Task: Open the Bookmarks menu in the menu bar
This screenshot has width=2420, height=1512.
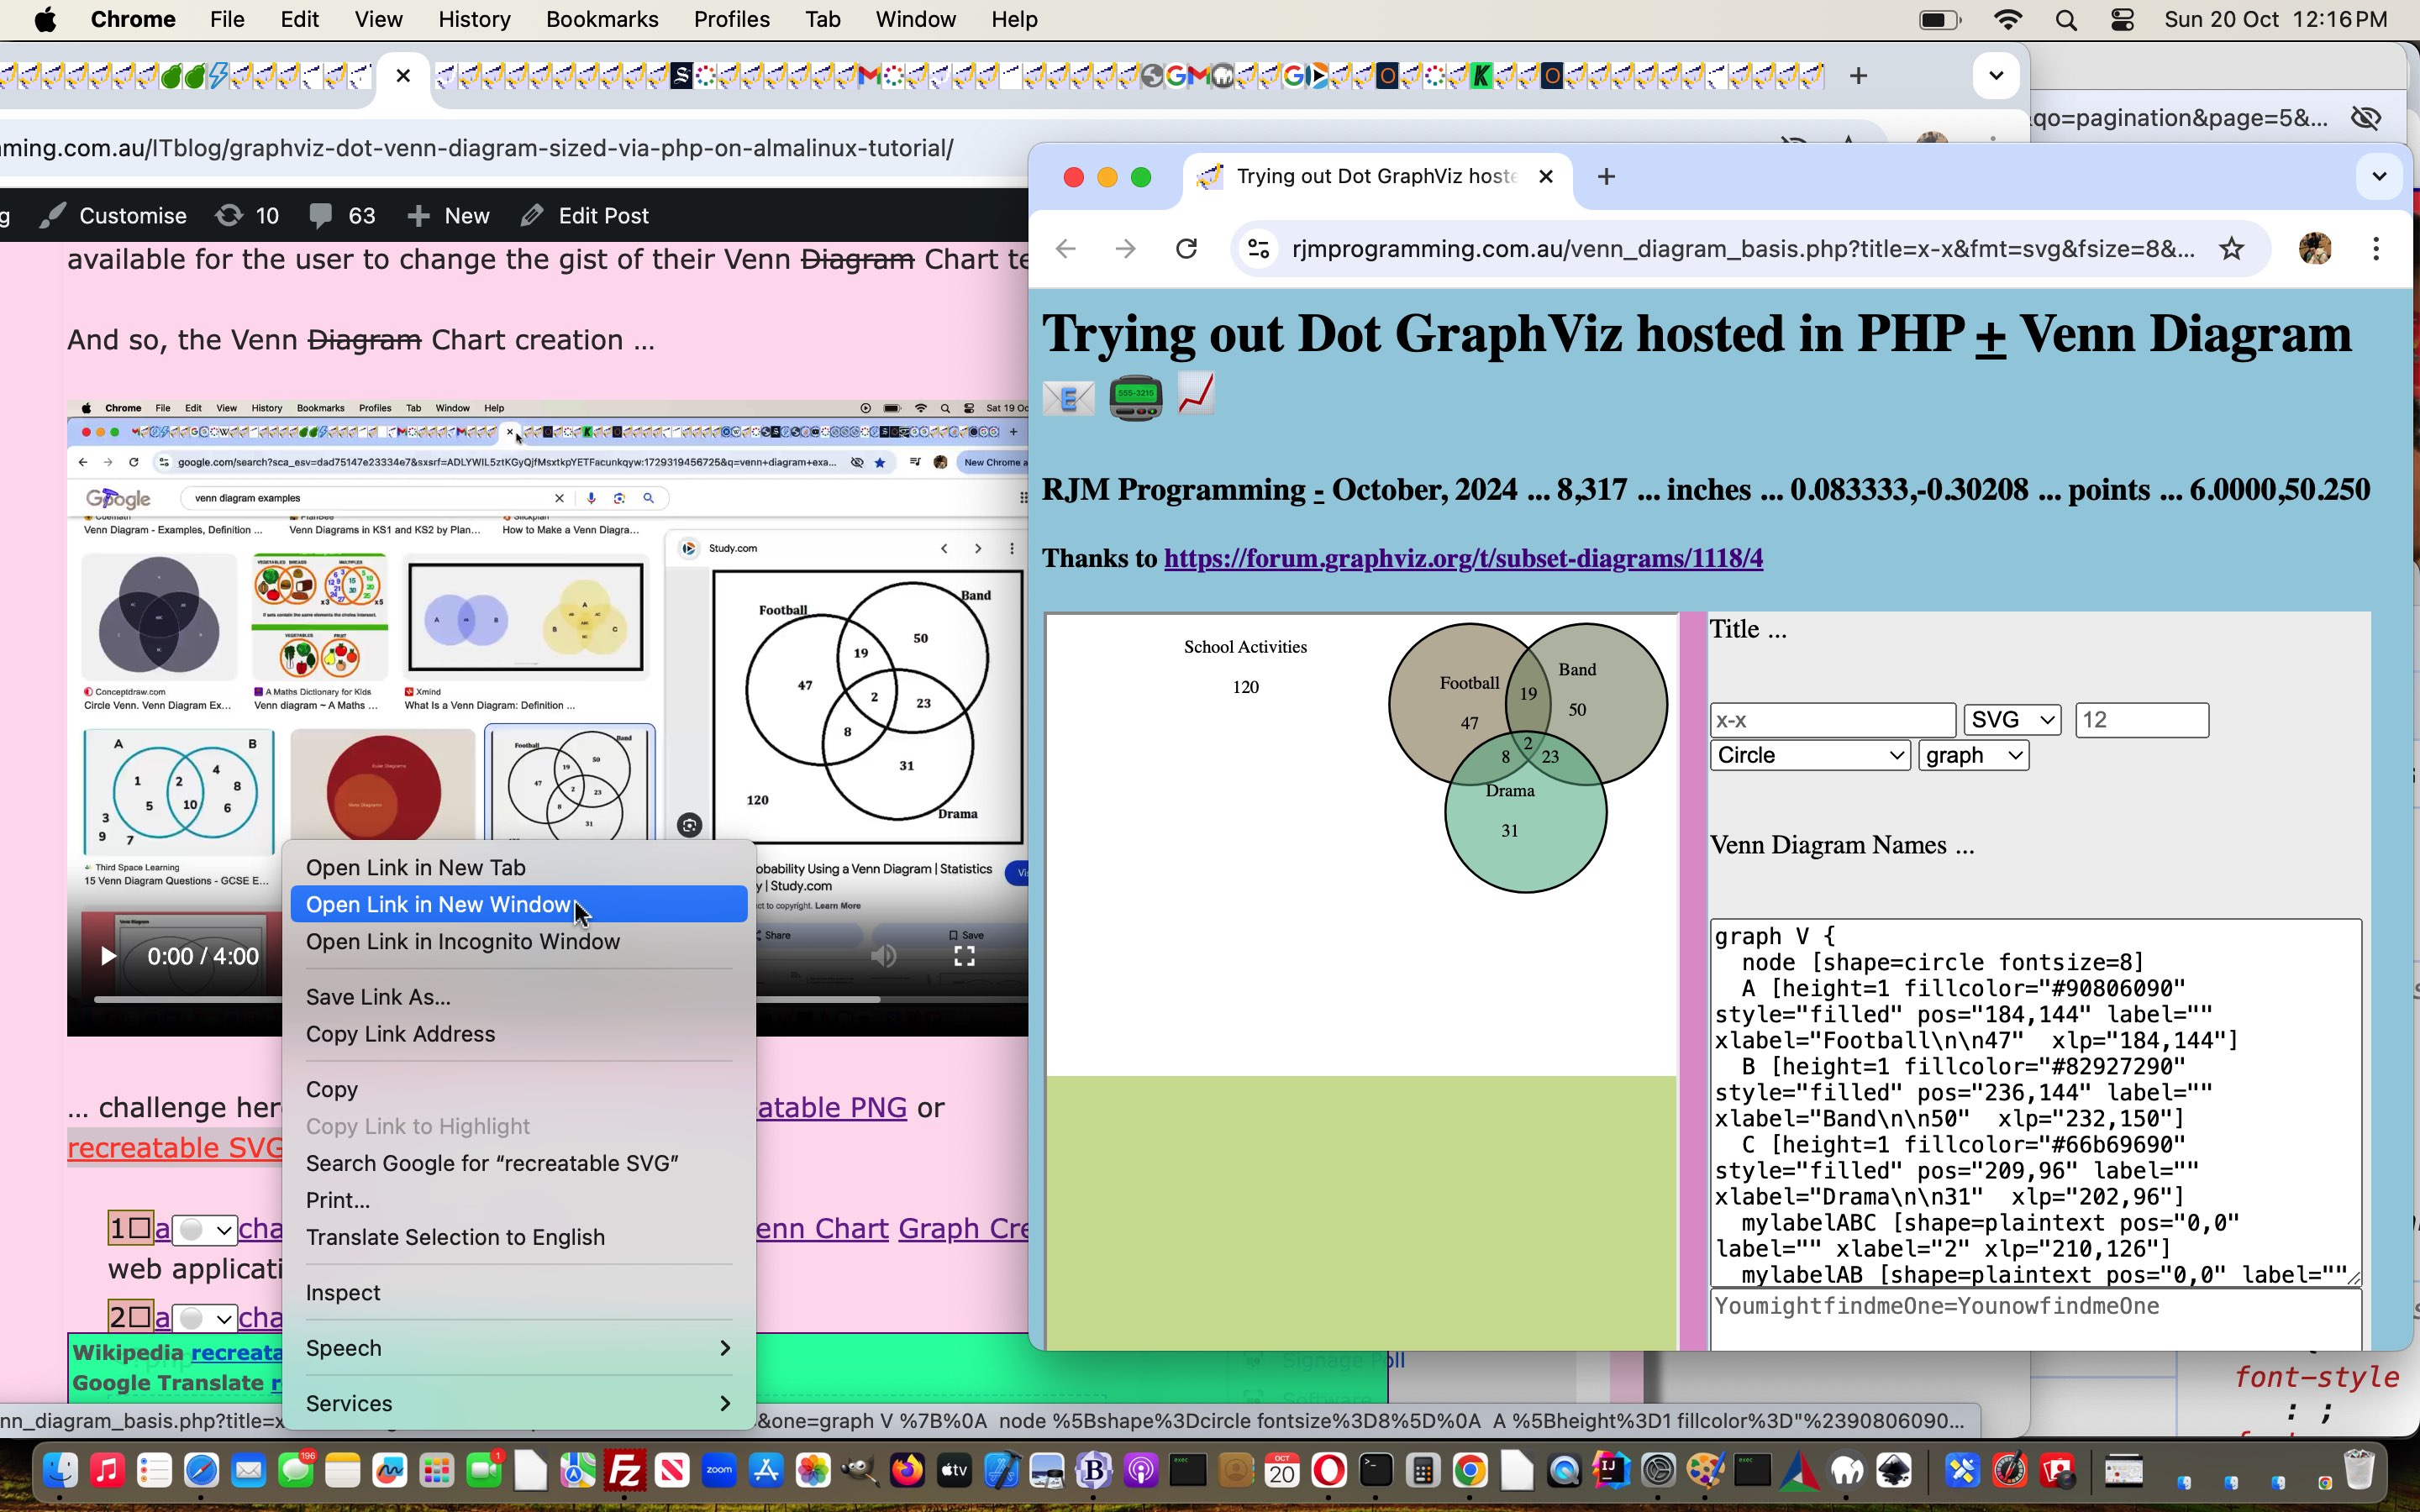Action: pos(602,20)
